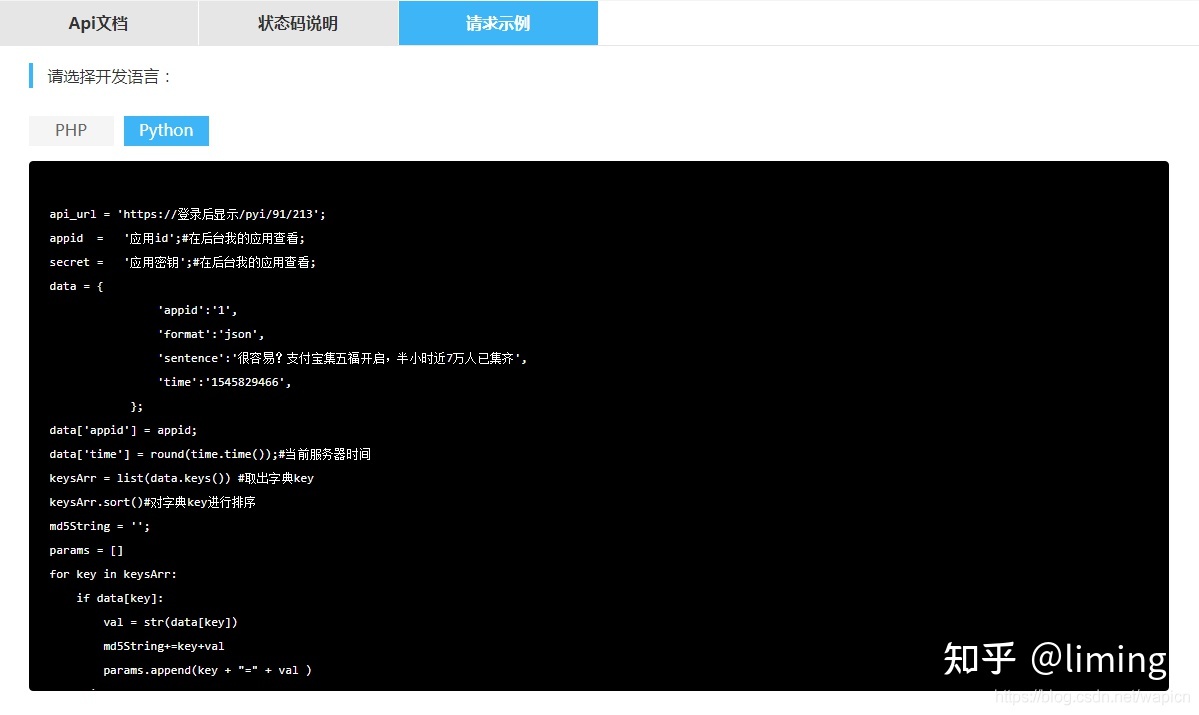
Task: Click the data['time'] round(time.time()) line
Action: point(210,454)
